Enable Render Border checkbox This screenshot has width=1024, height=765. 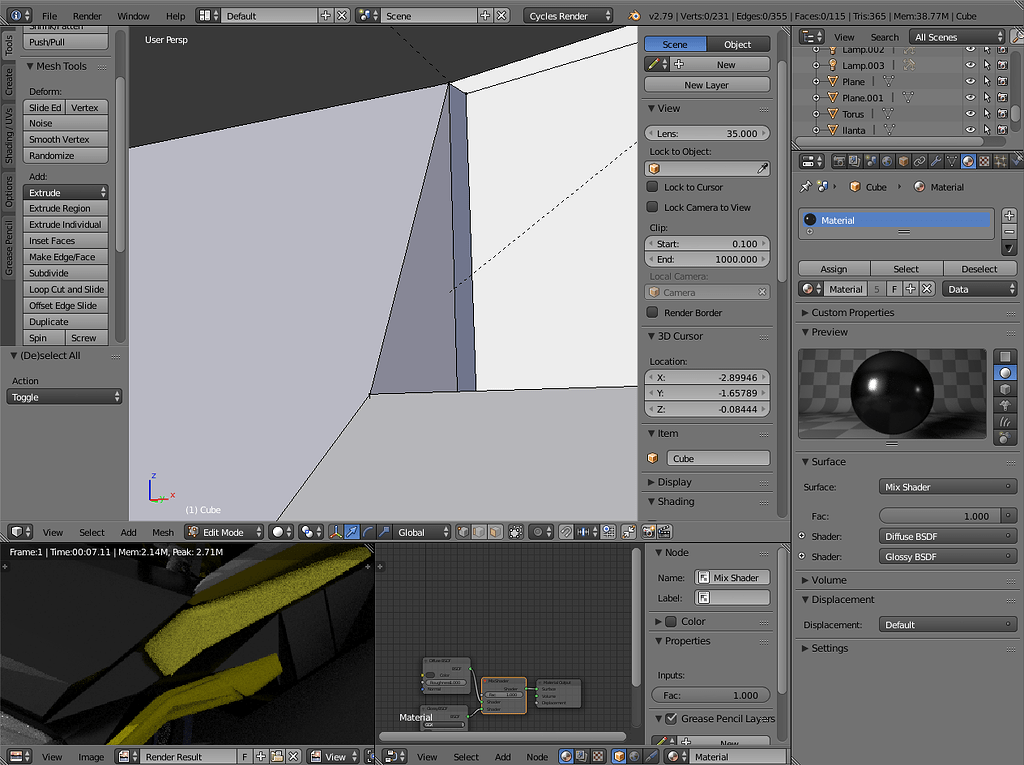[652, 312]
